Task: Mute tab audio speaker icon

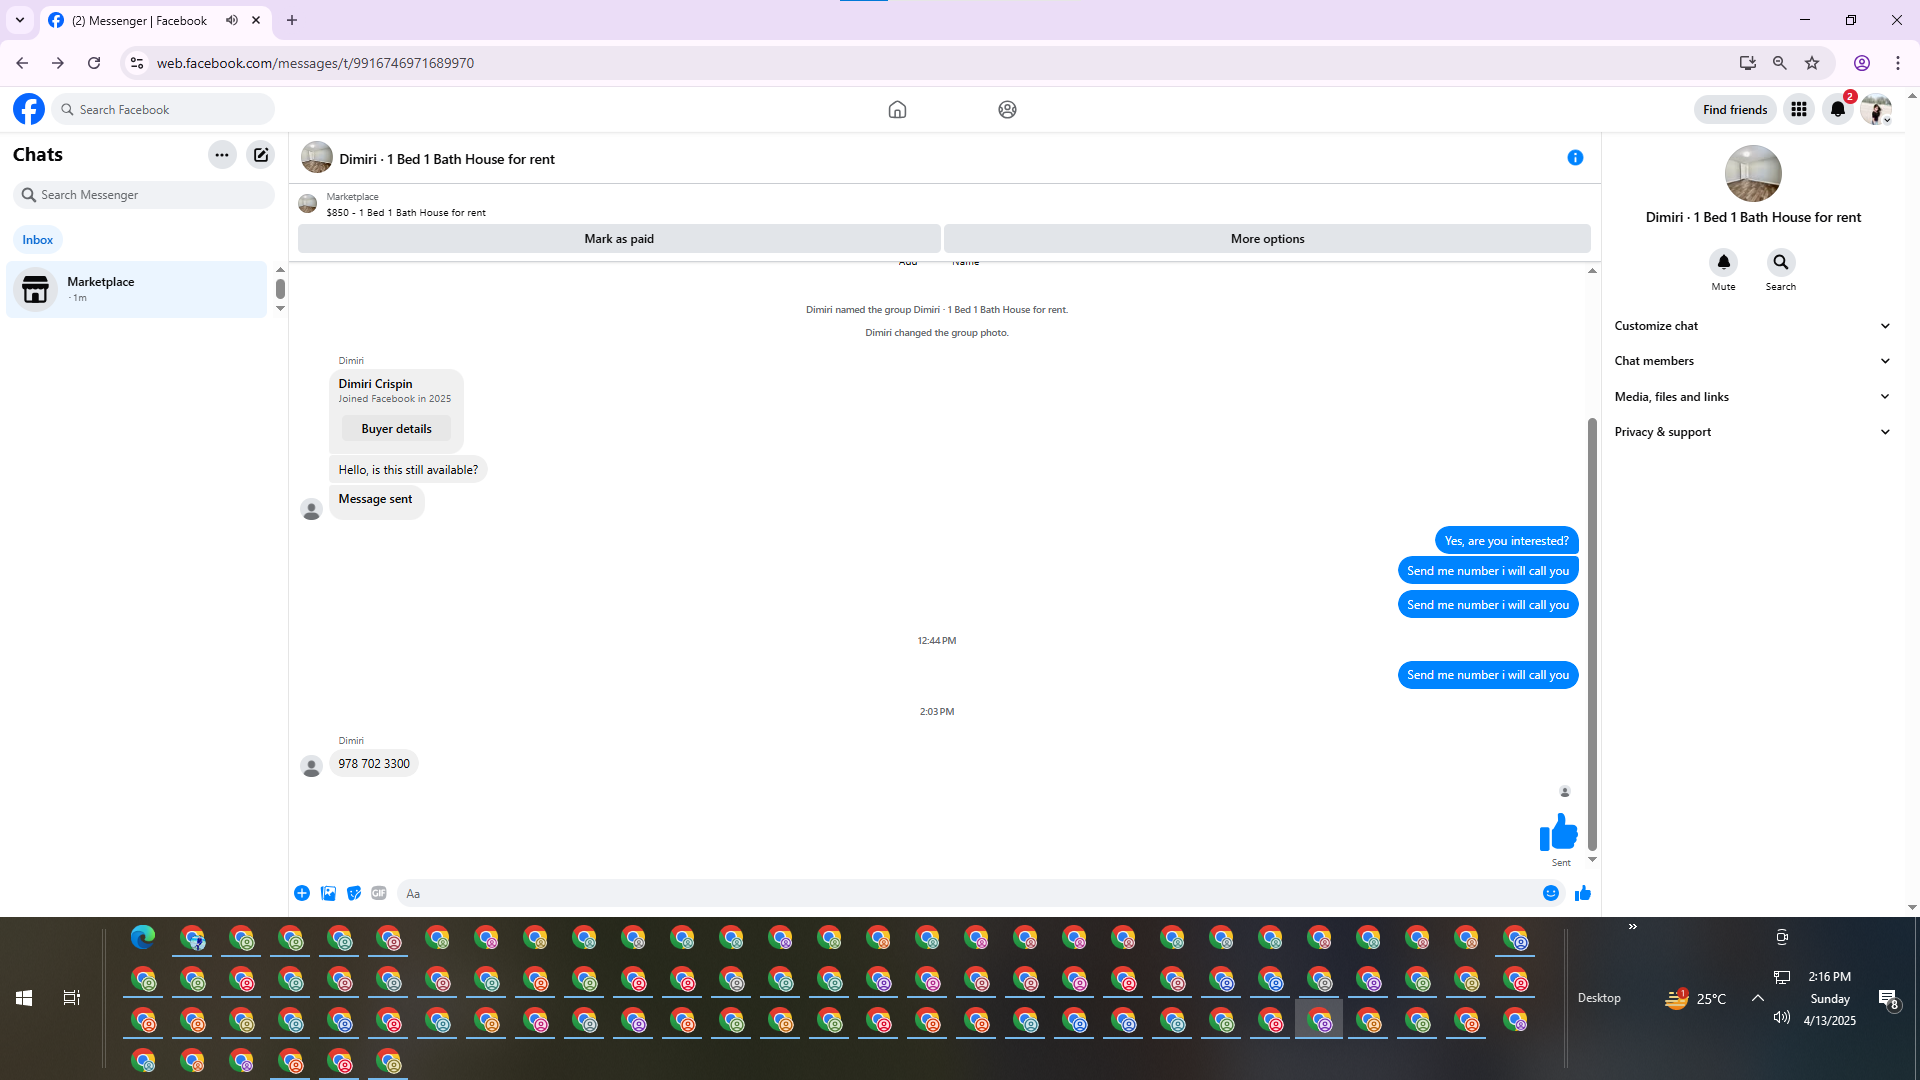Action: click(232, 20)
